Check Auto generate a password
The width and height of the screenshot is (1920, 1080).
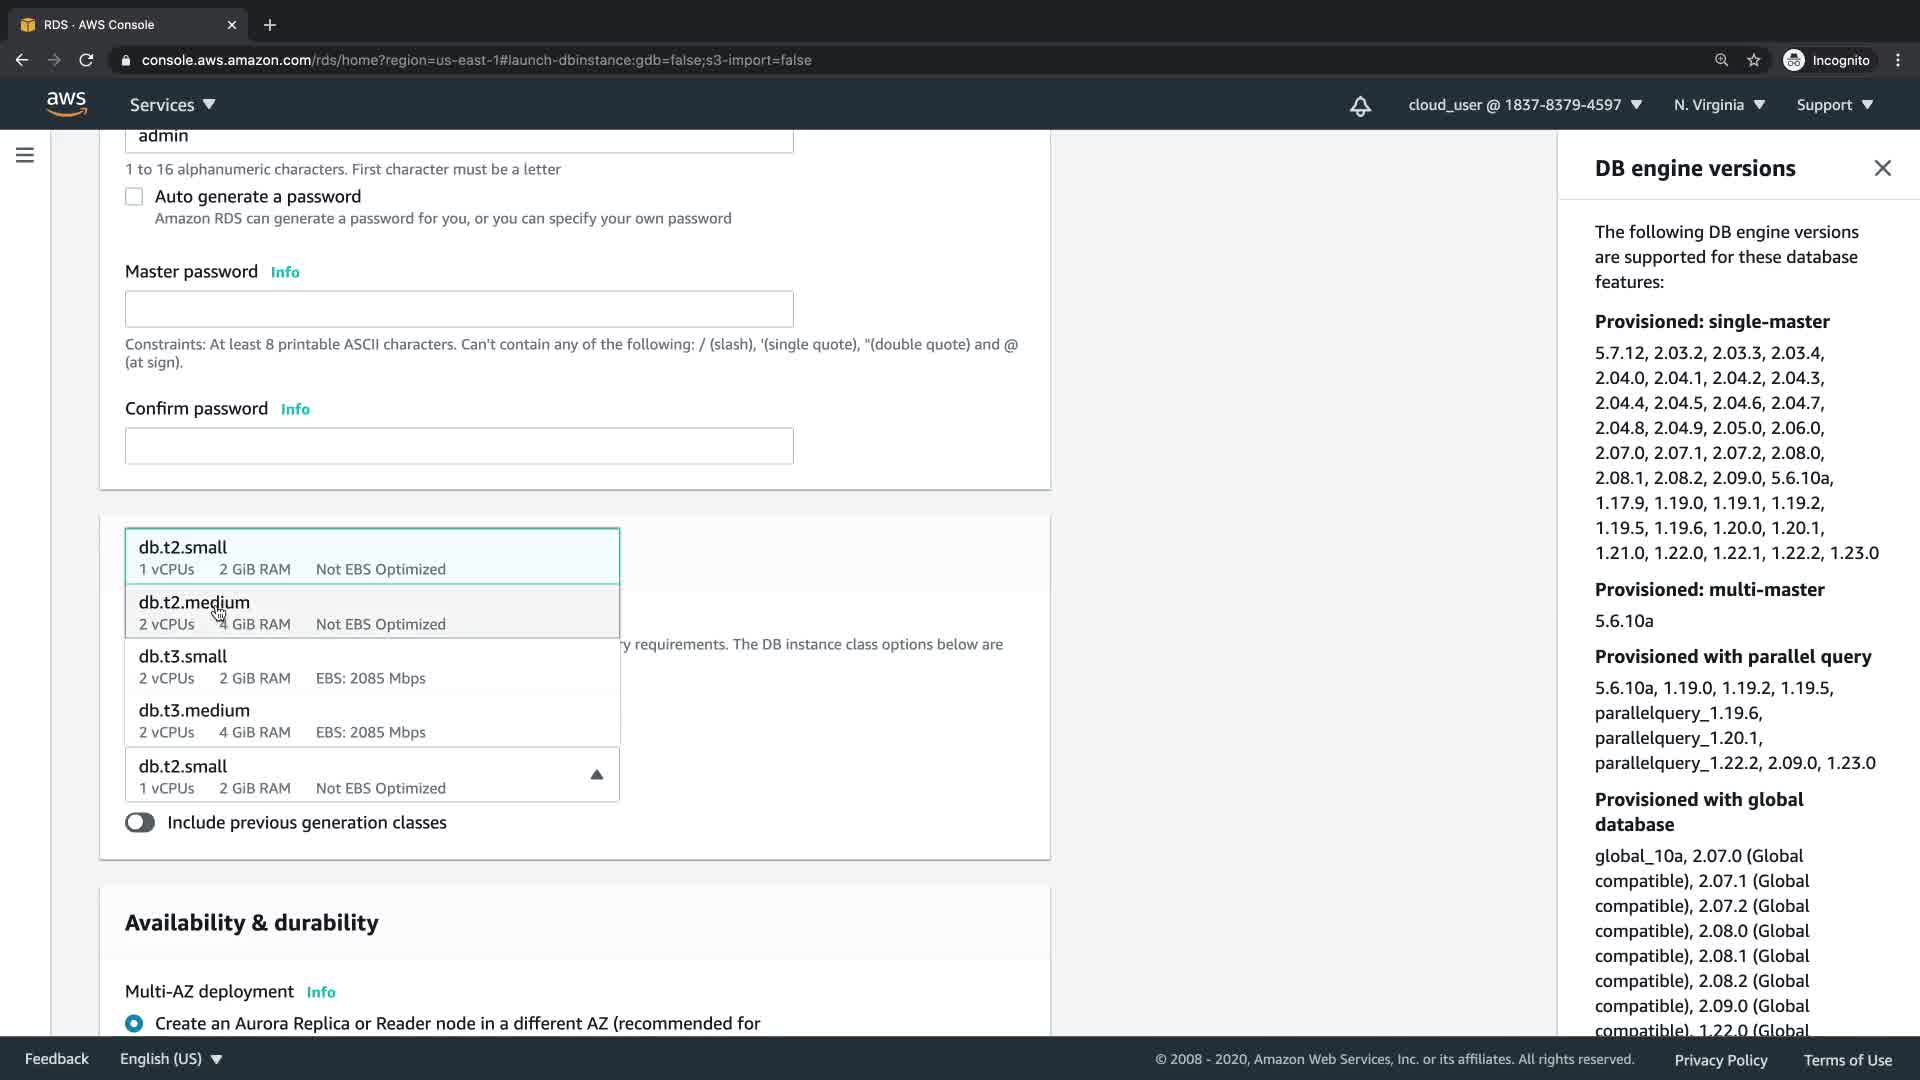click(134, 197)
